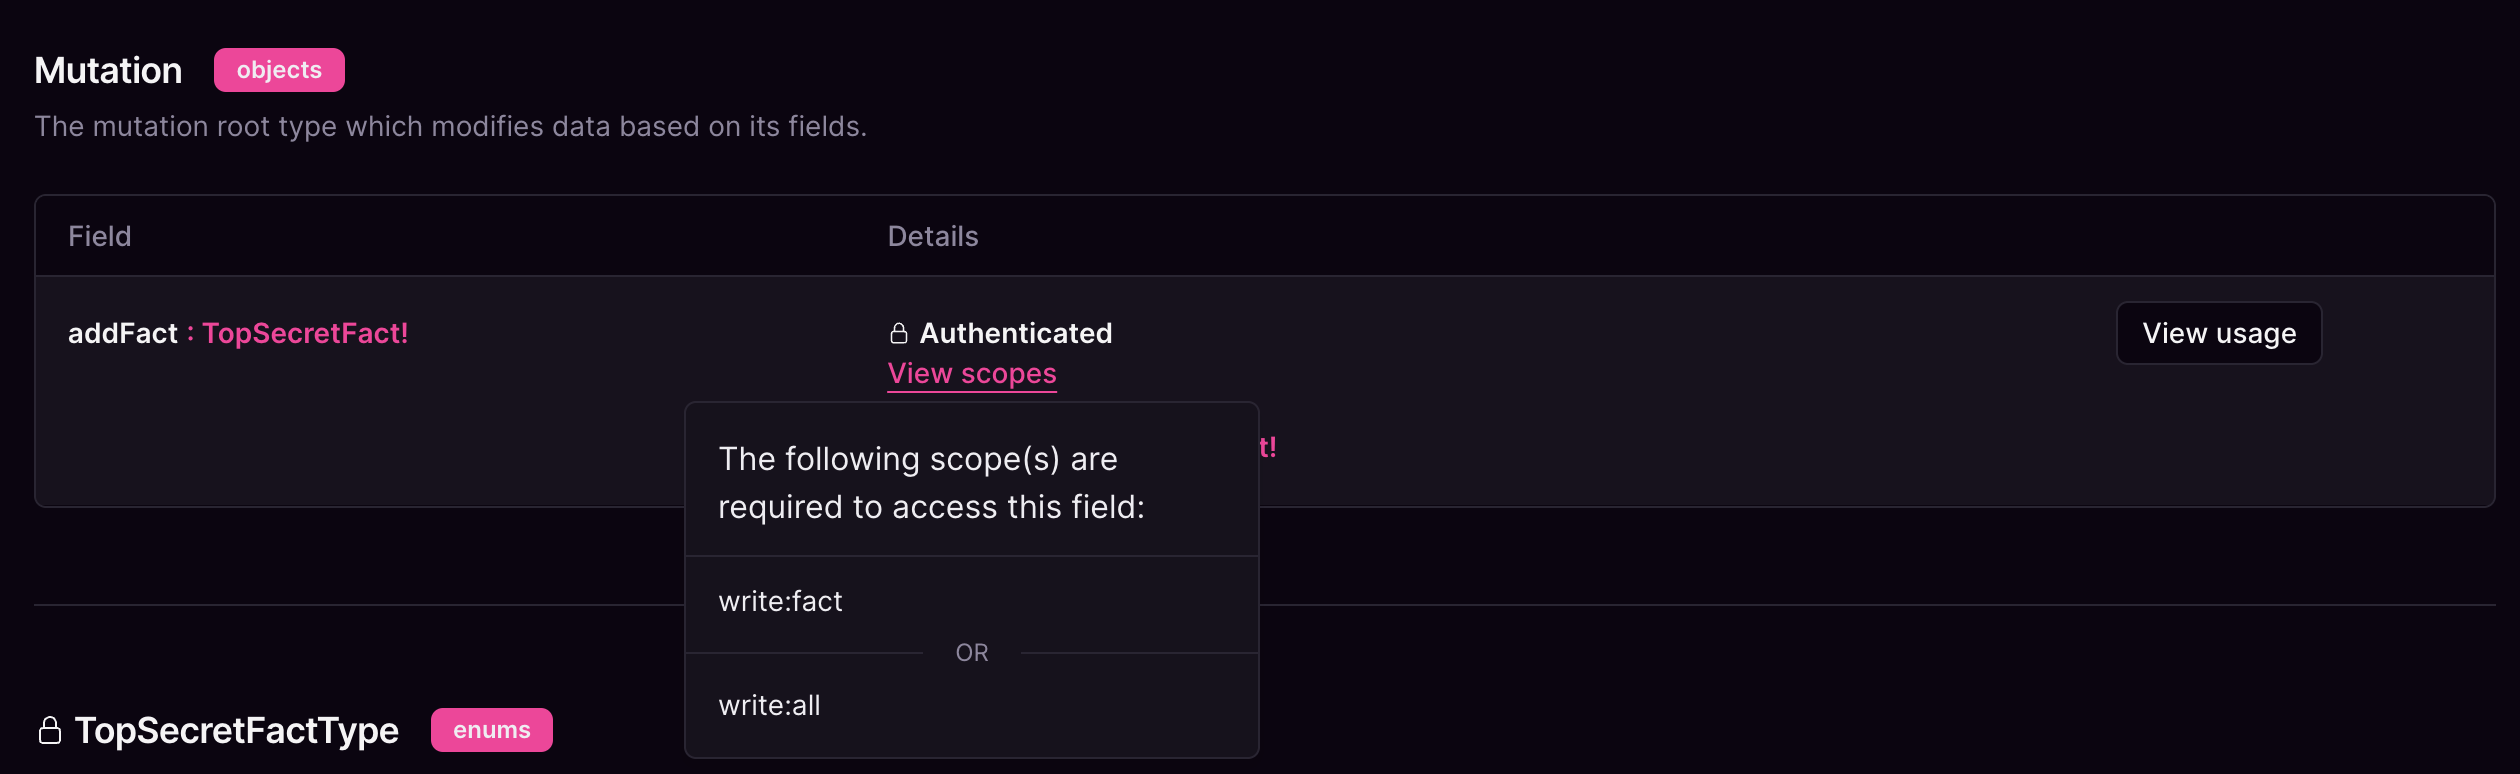
Task: Click inside the scopes tooltip panel
Action: pos(971,480)
